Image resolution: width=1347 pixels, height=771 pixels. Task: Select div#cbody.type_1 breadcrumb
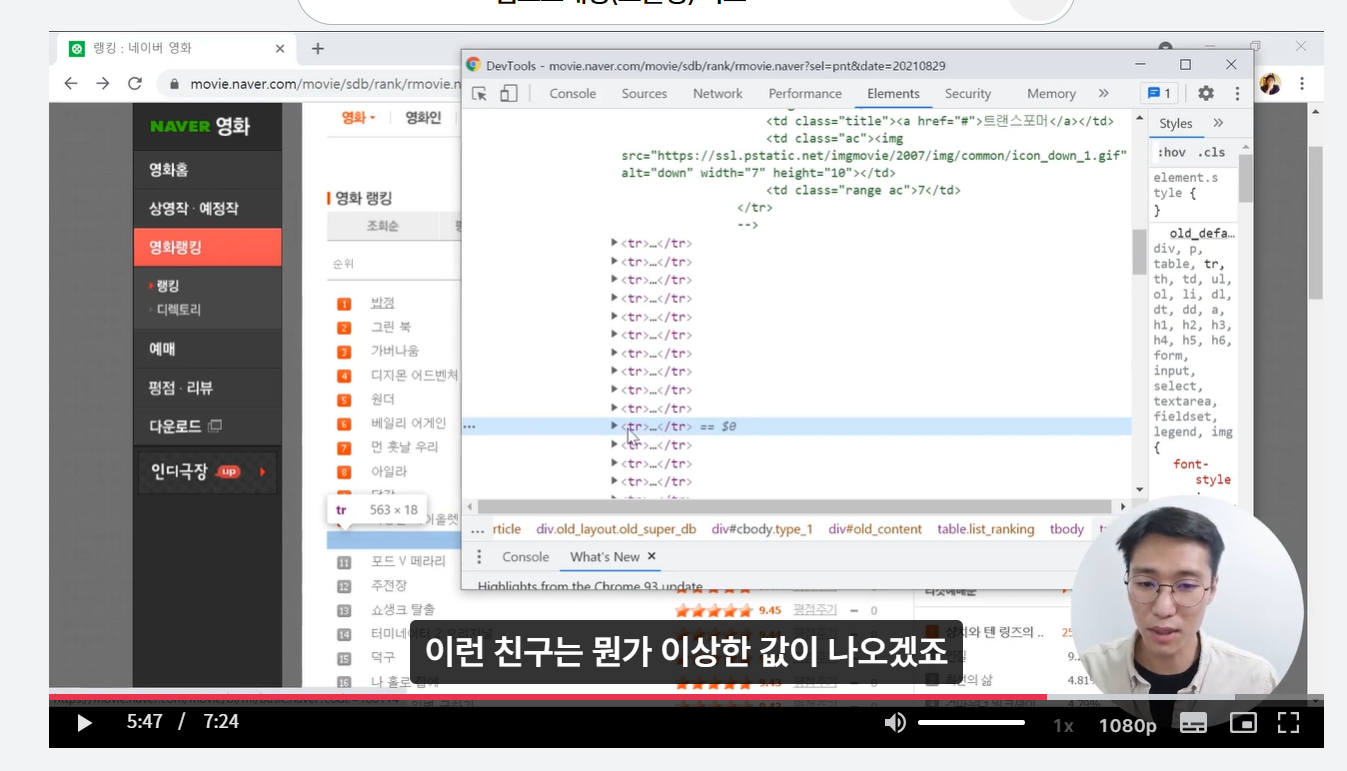(762, 529)
